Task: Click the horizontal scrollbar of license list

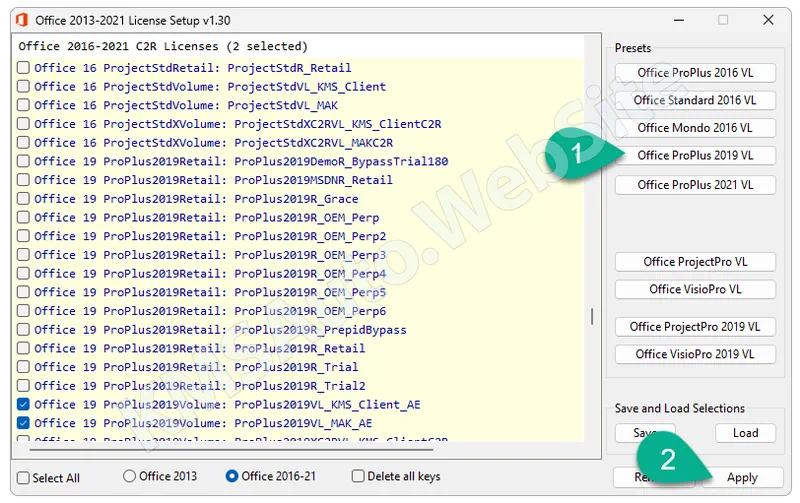Action: [231, 449]
